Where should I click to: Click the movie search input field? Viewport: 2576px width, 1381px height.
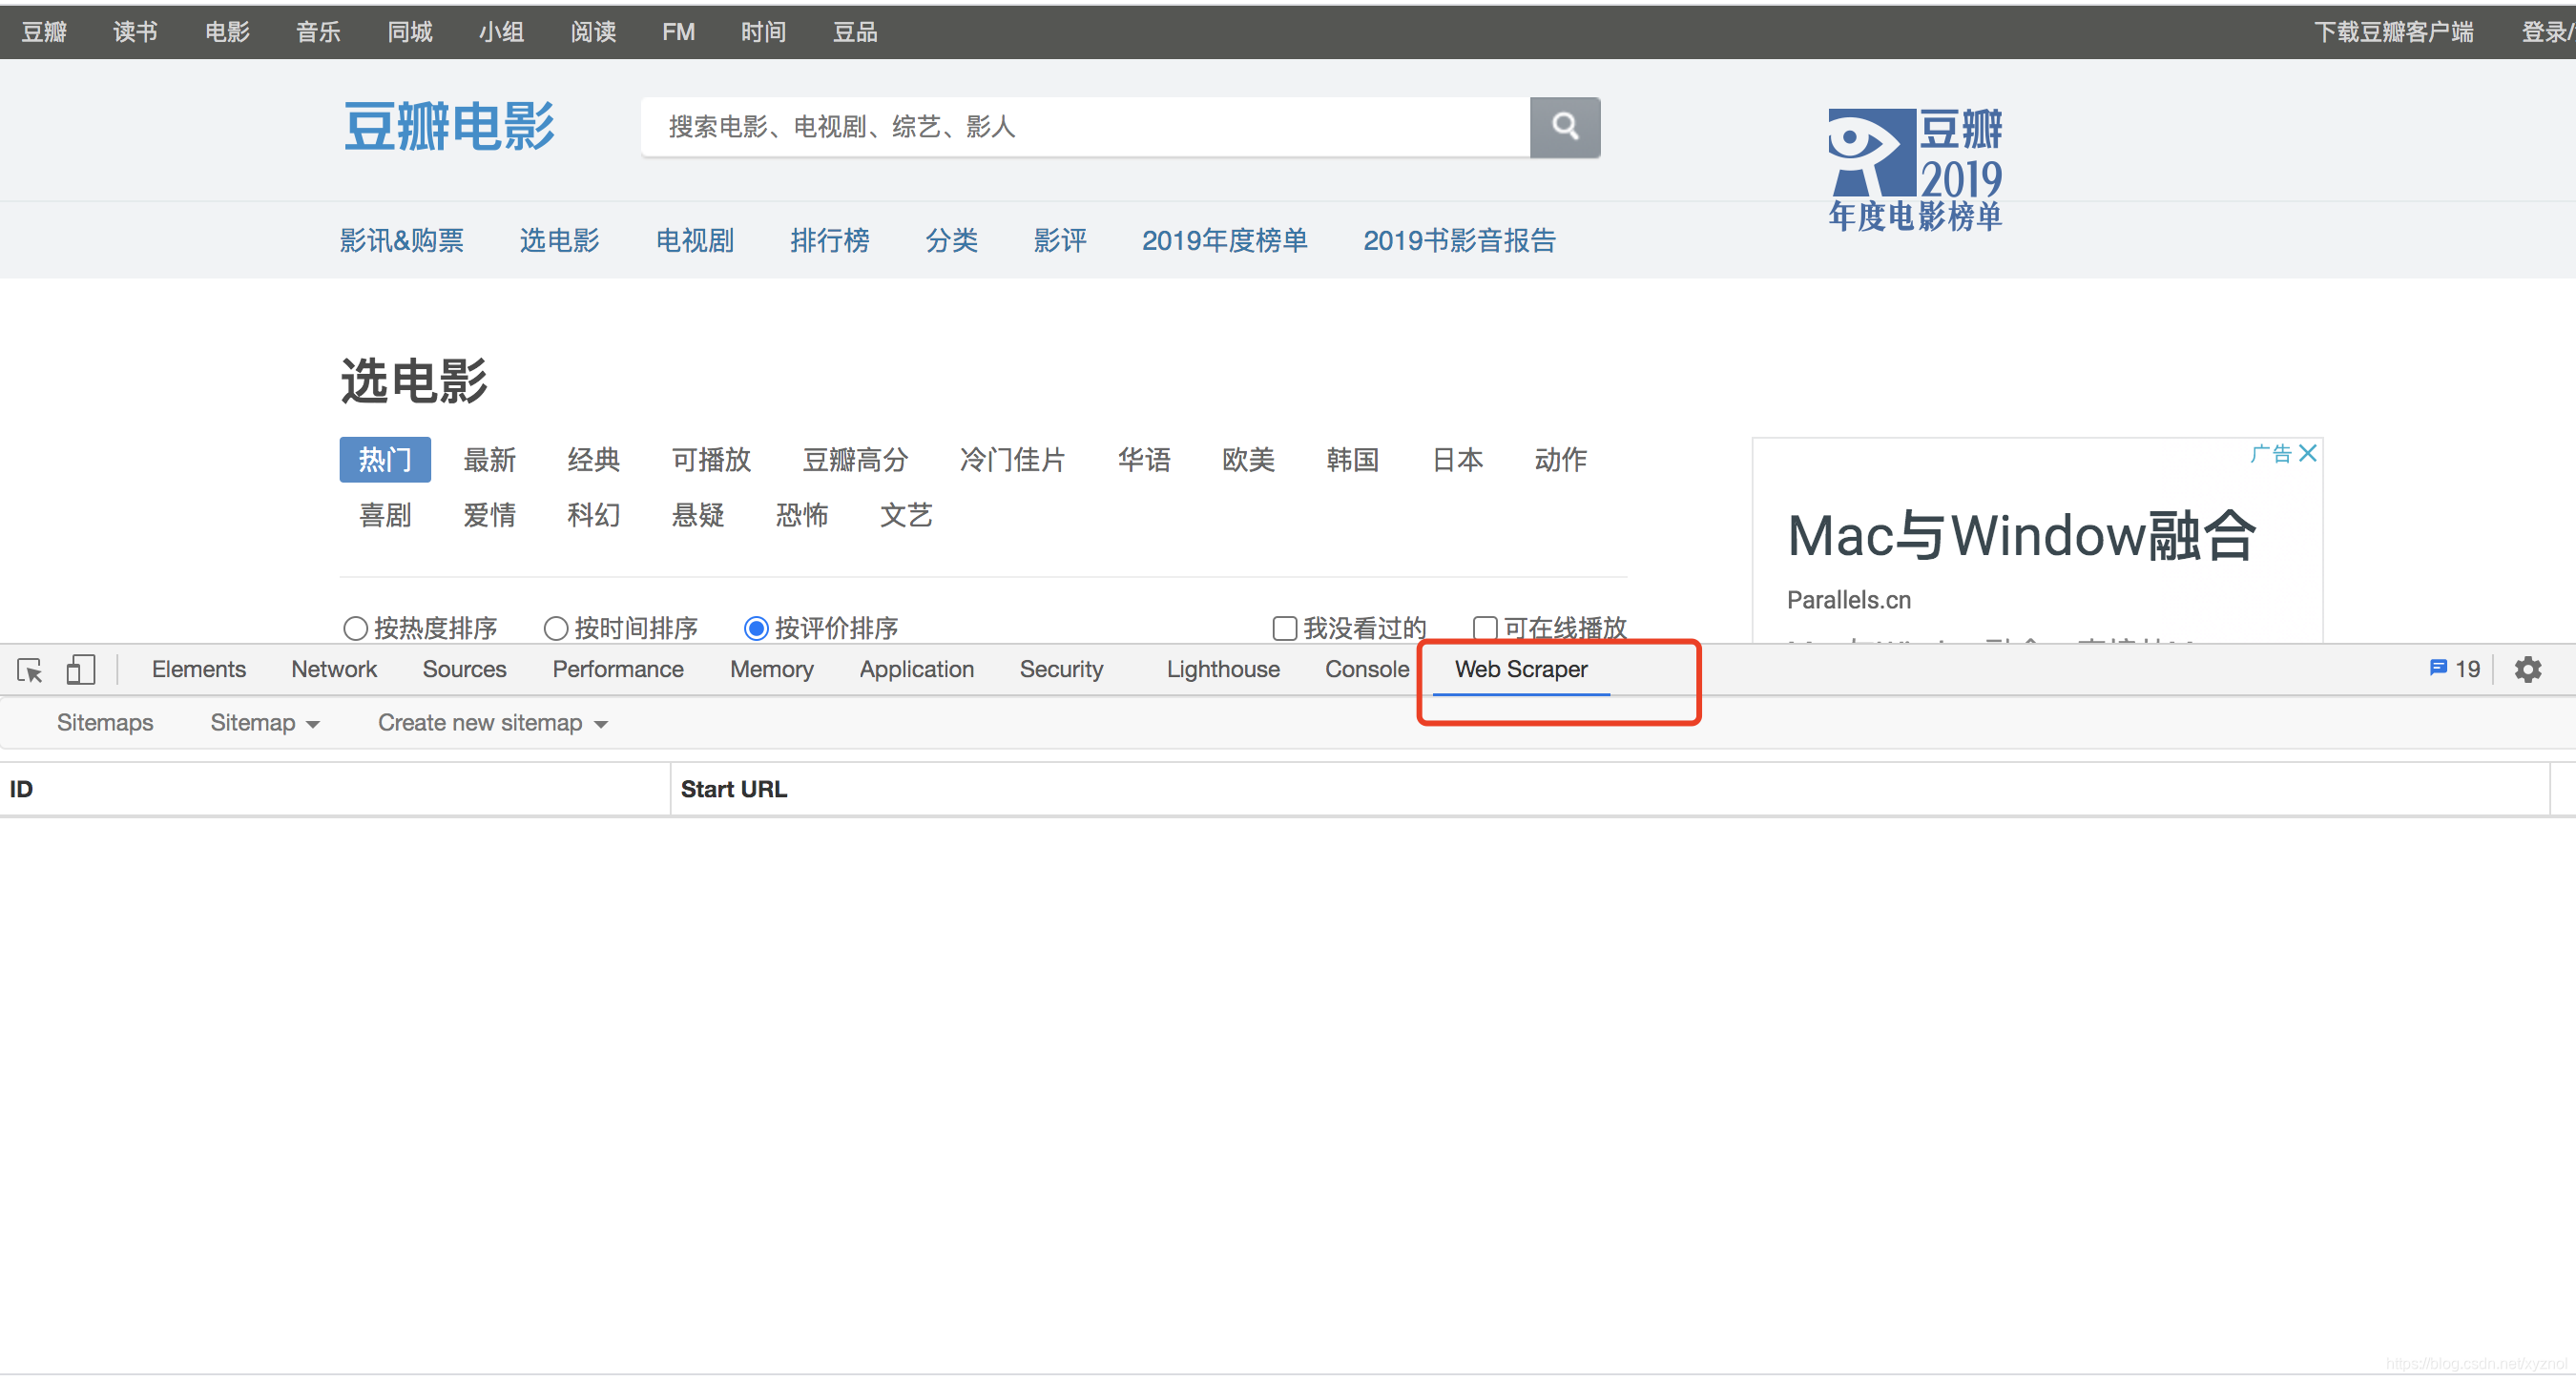pos(1085,127)
